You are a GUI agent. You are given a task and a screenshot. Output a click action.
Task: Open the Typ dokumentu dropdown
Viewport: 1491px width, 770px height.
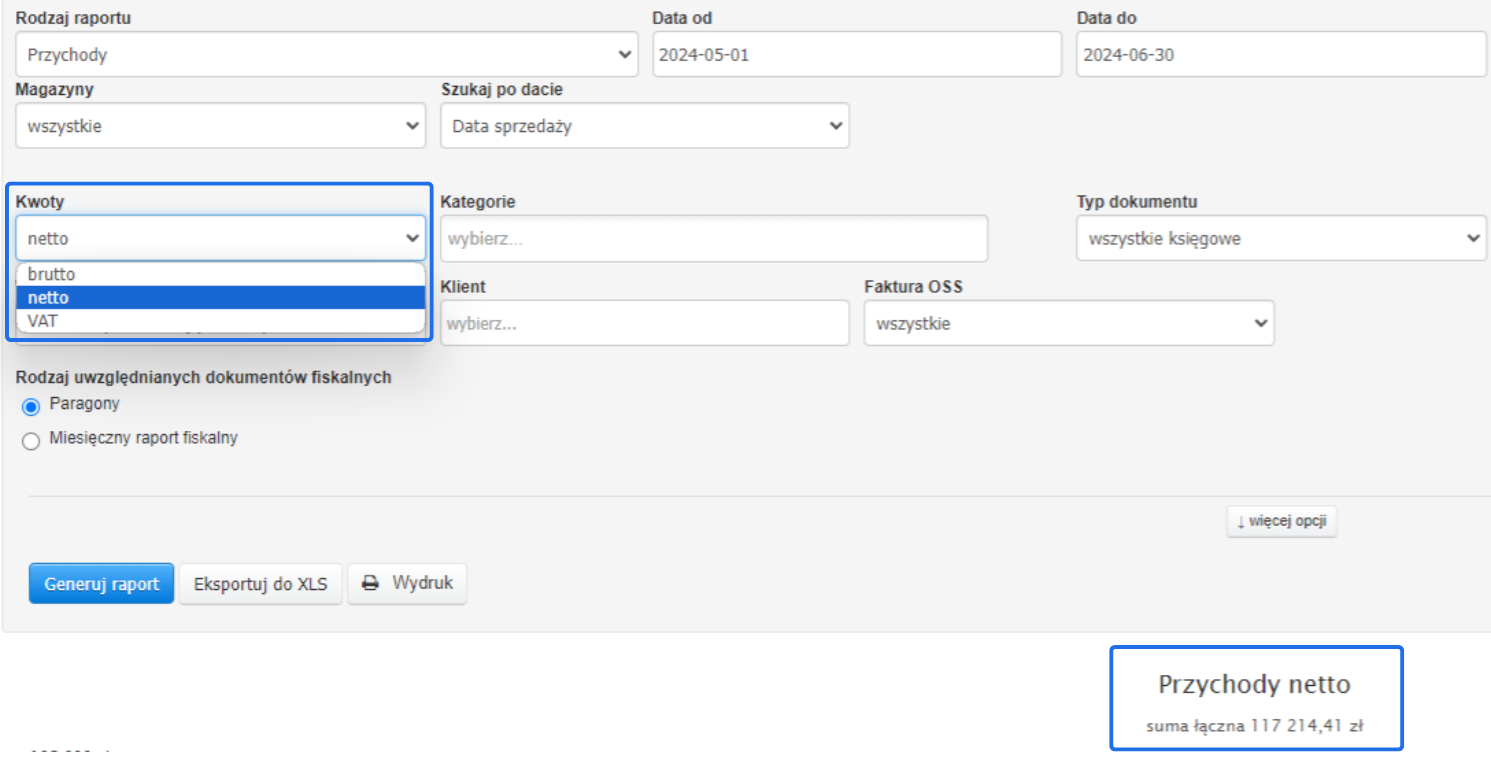point(1281,239)
